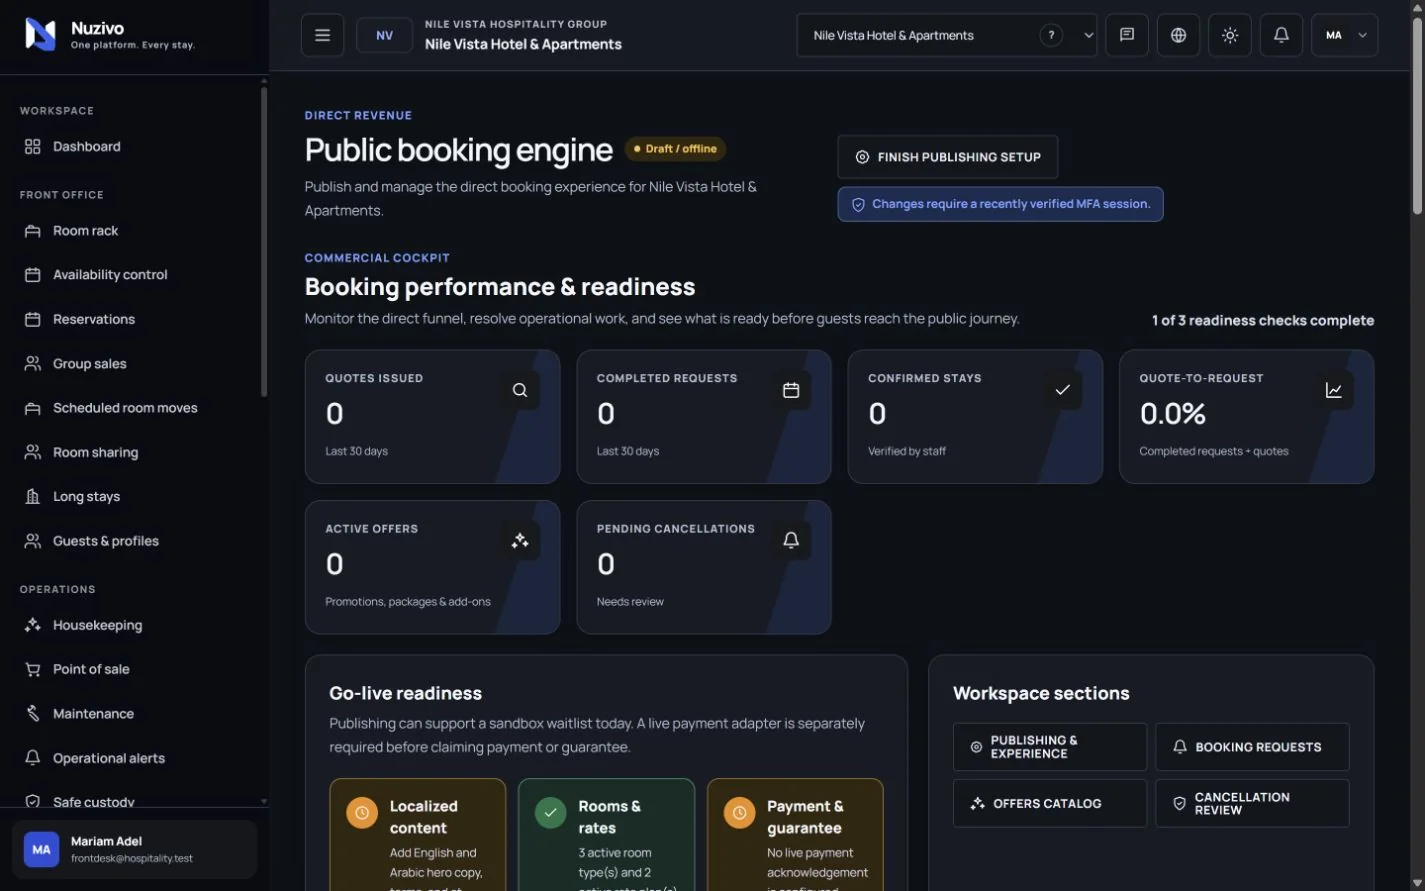Open Safe custody in sidebar

[x=130, y=800]
